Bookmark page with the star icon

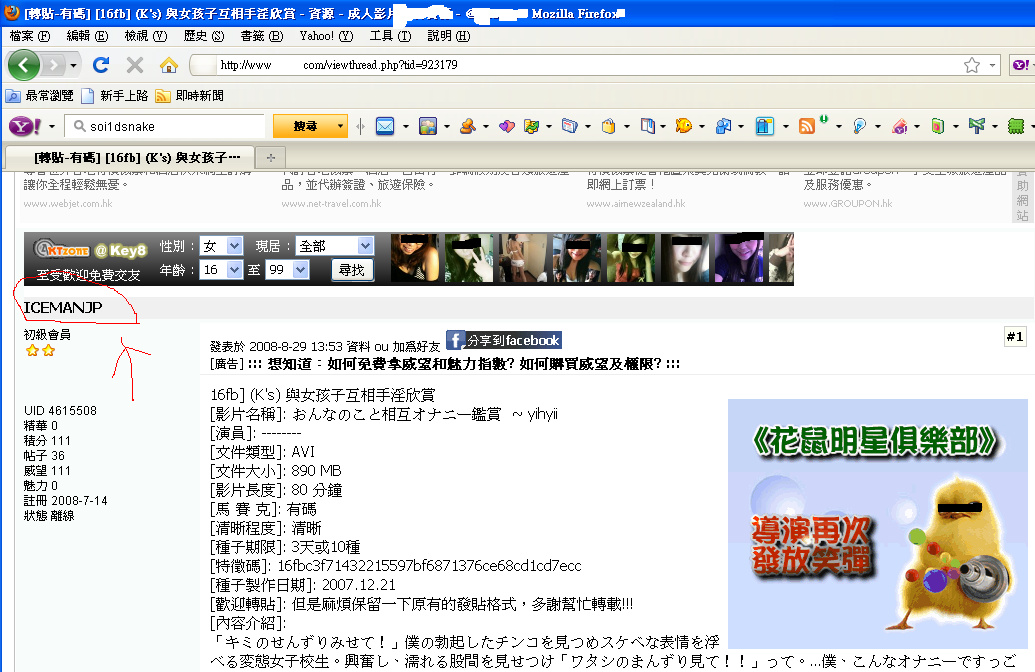click(x=971, y=65)
